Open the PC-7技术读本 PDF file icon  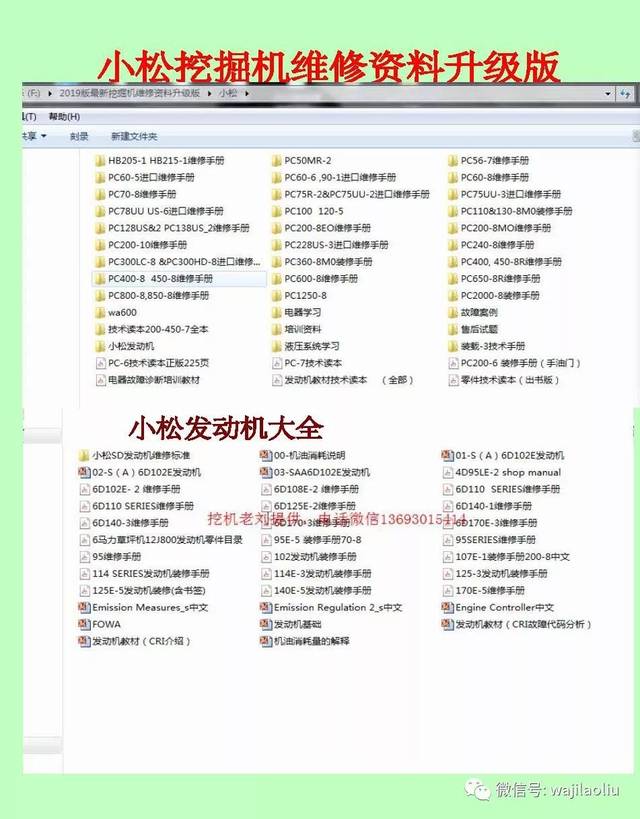click(x=277, y=363)
